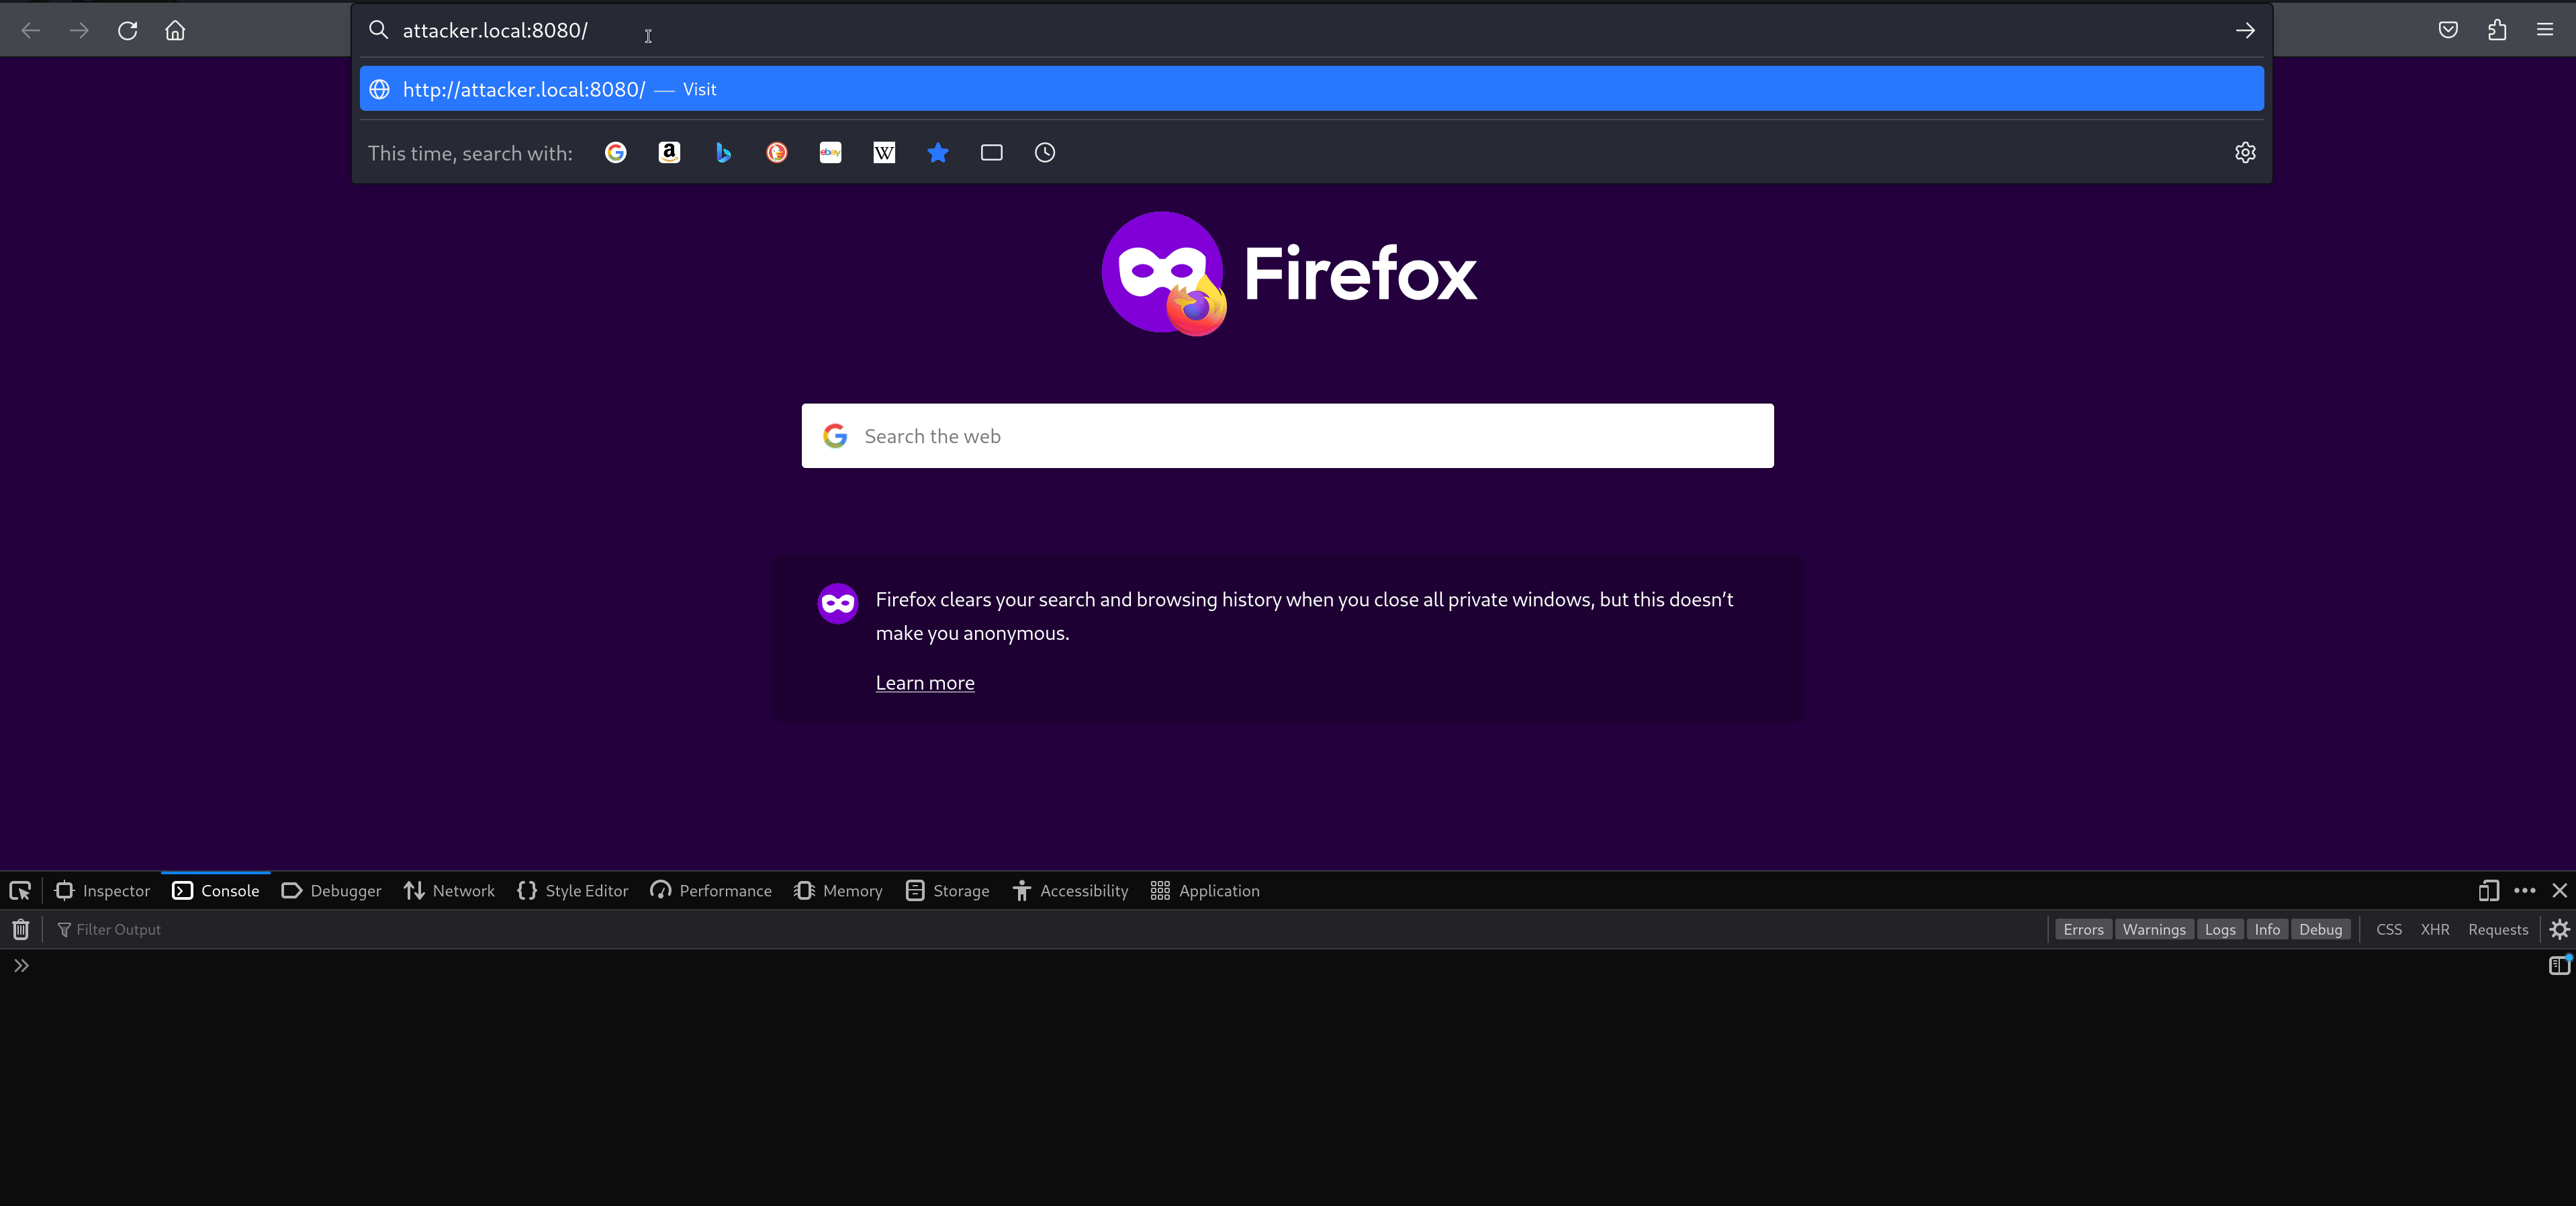Click the pick element from page icon
2576x1206 pixels.
click(x=20, y=890)
